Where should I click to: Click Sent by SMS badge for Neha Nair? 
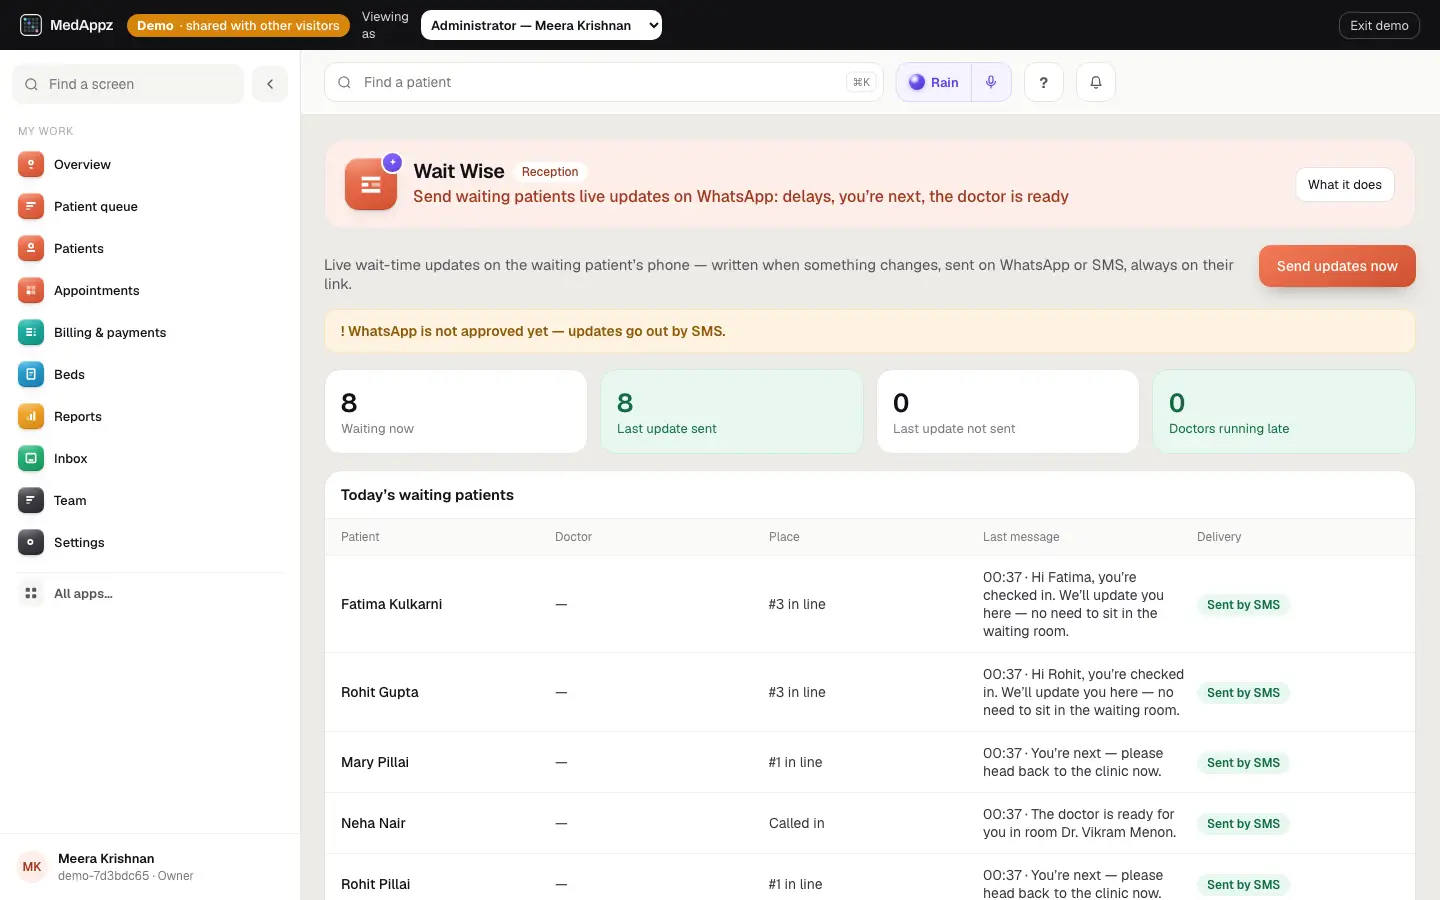1243,824
